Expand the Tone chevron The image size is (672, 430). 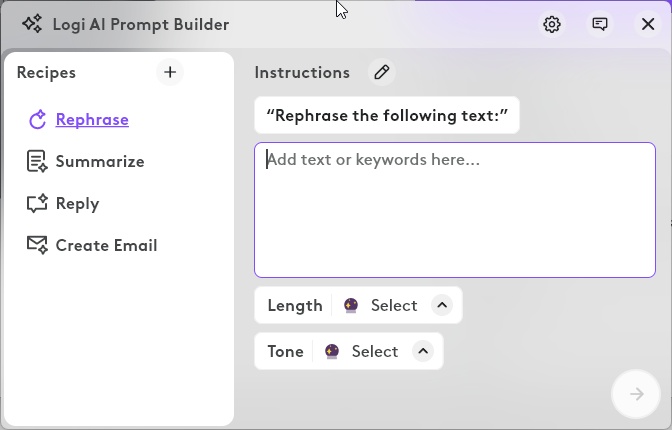pos(423,351)
